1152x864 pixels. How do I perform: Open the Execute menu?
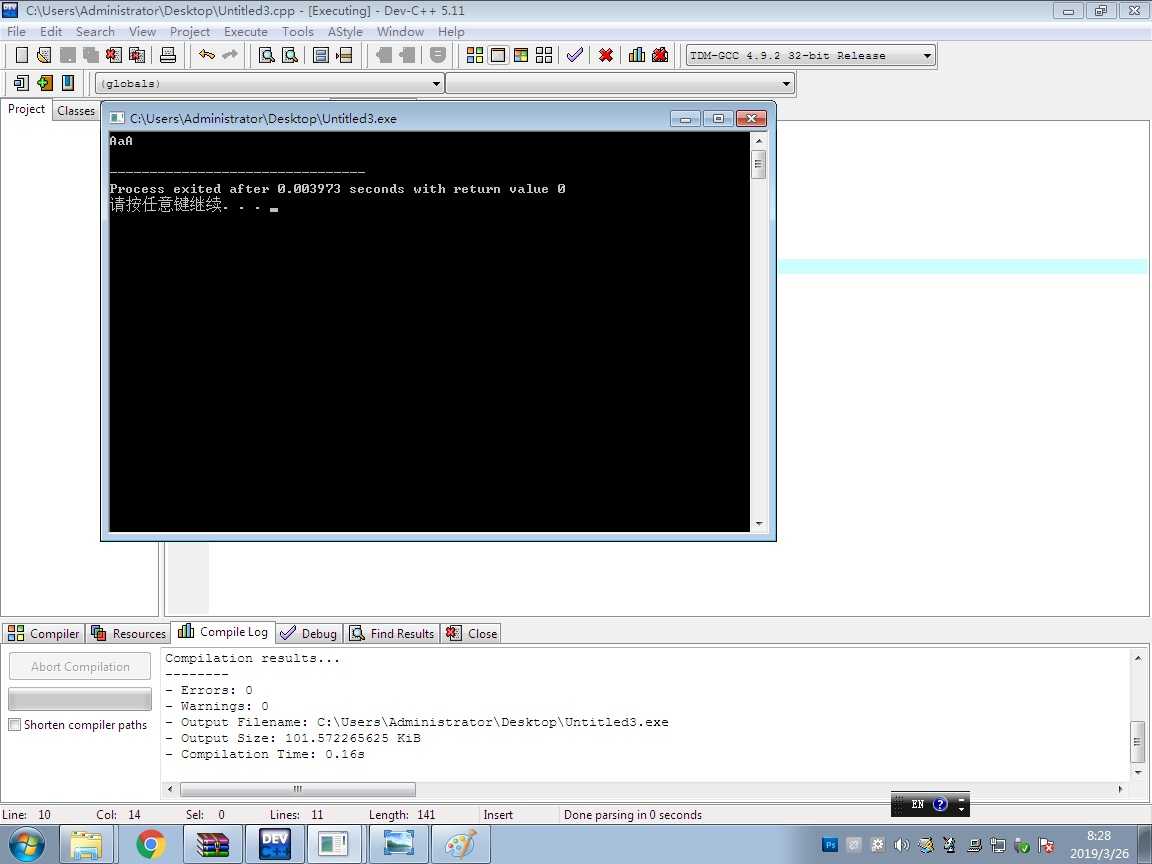click(x=245, y=32)
